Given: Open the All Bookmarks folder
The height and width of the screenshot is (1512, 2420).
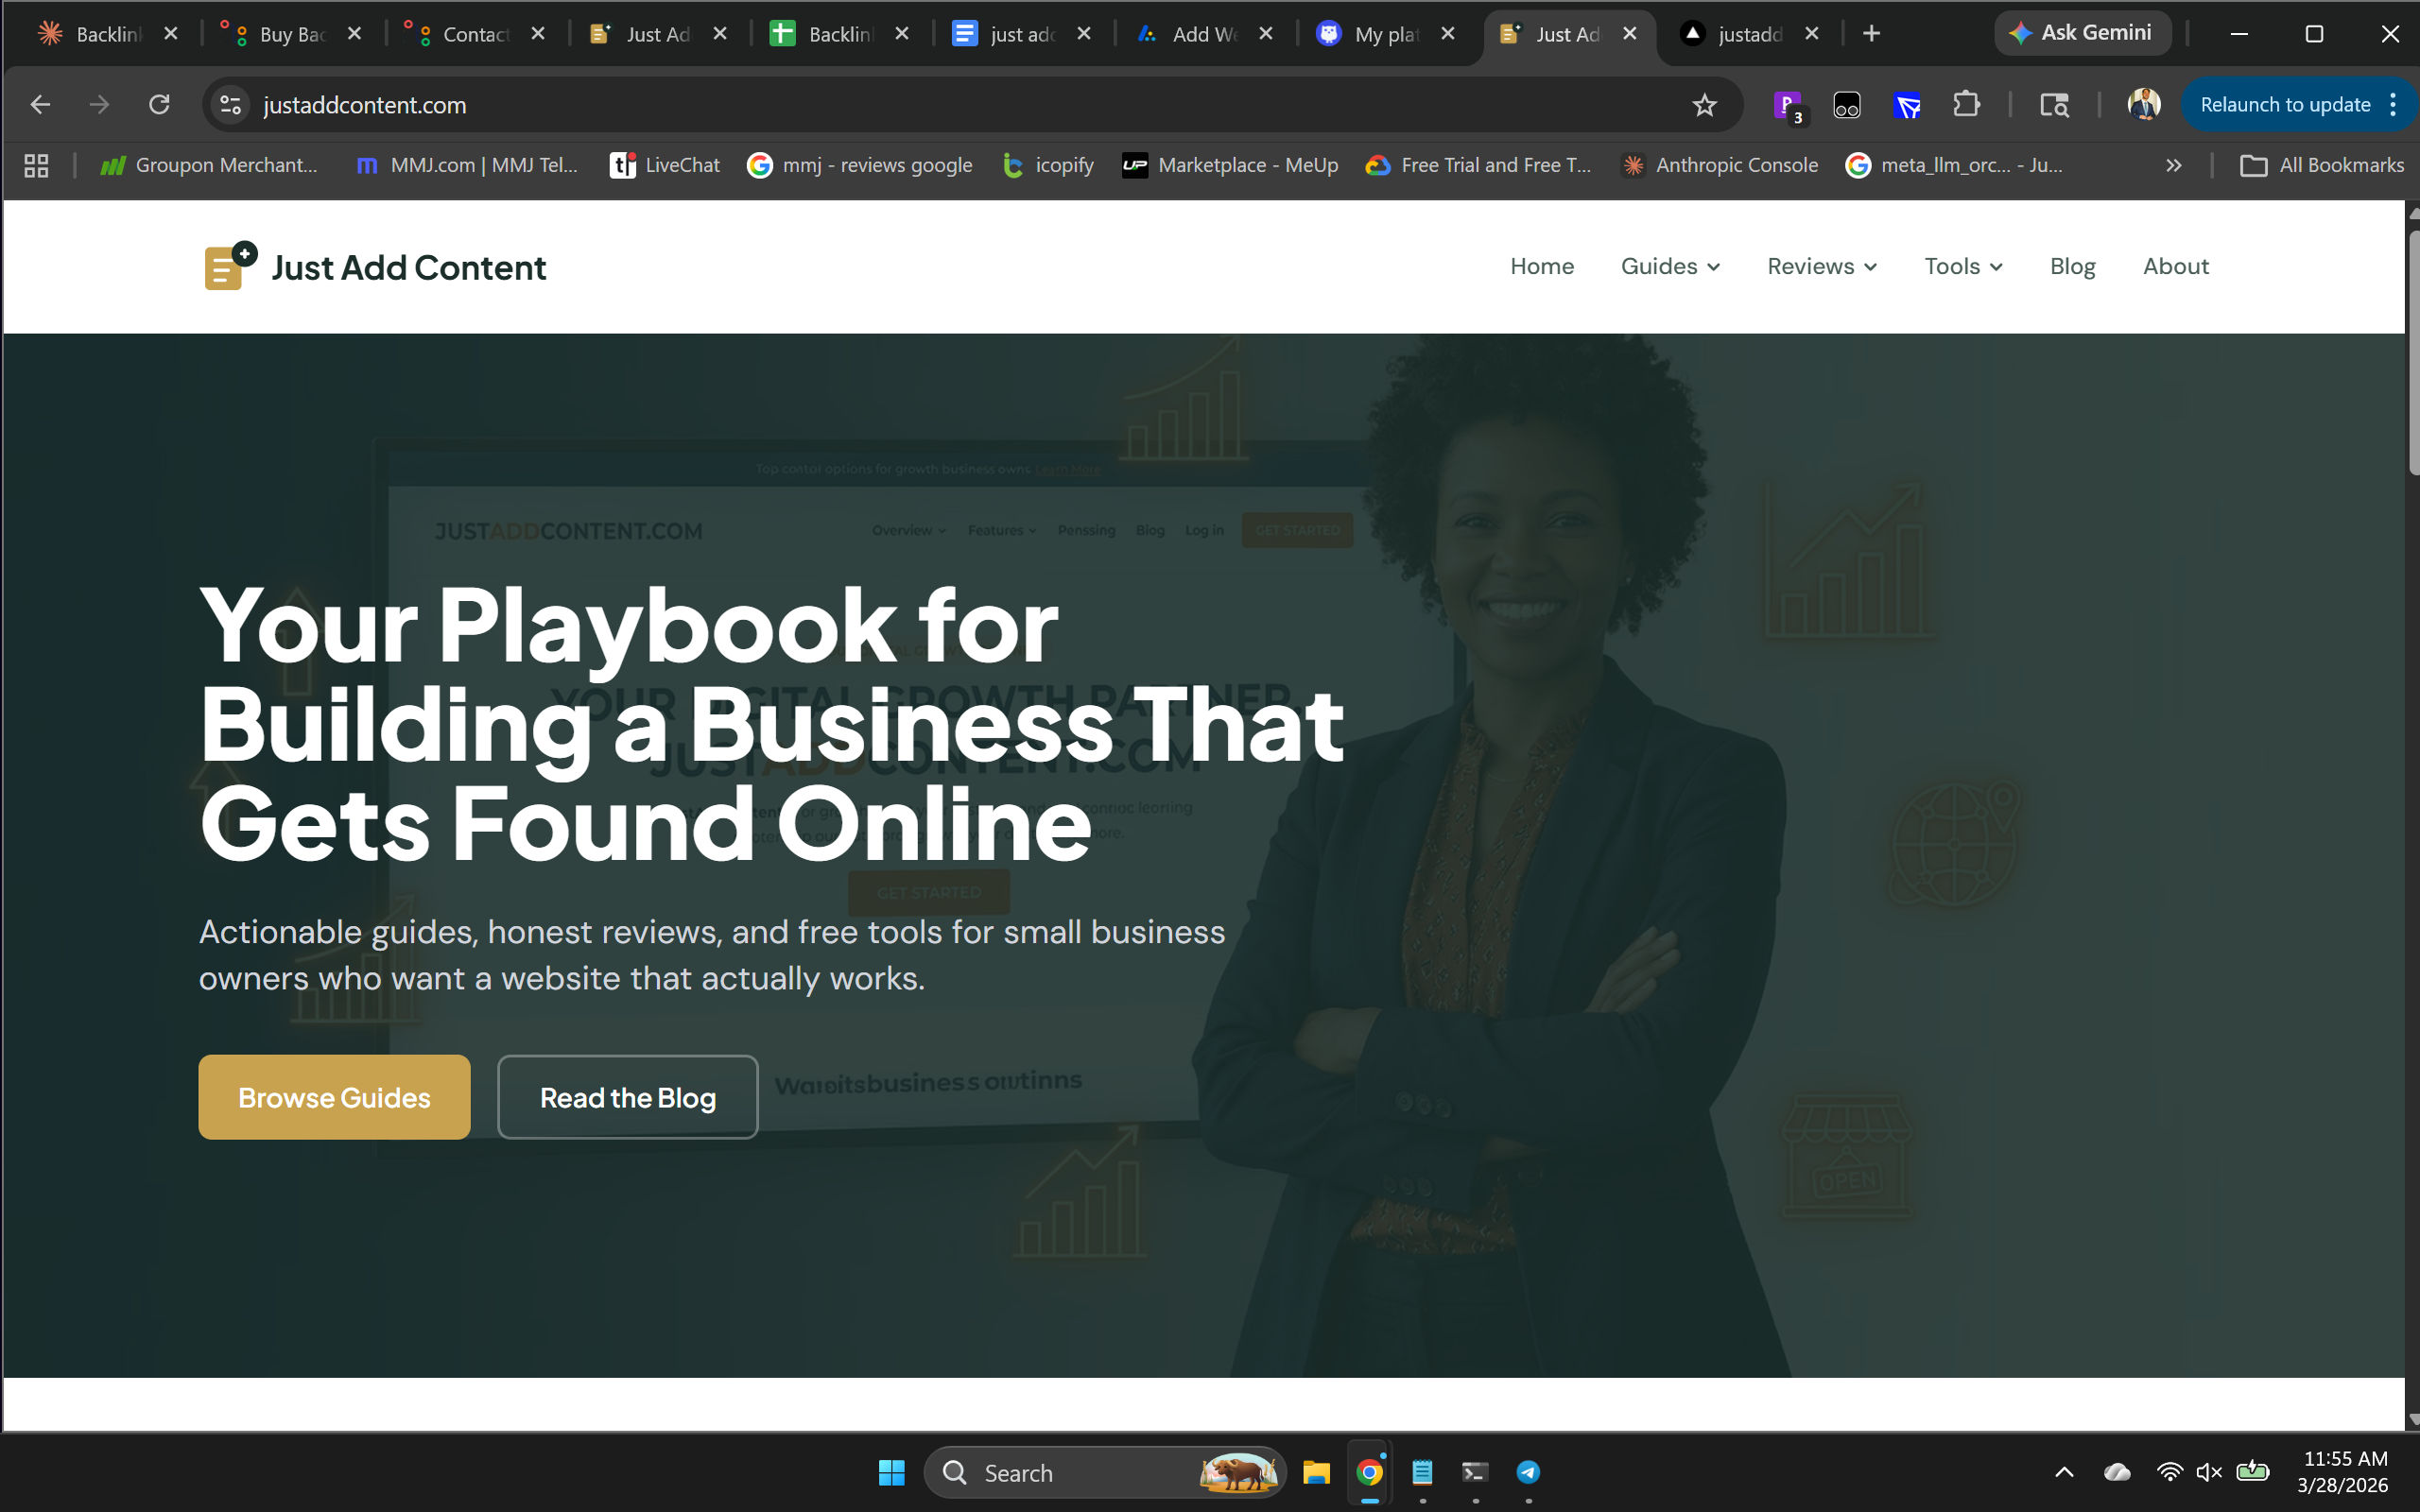Looking at the screenshot, I should 2322,165.
